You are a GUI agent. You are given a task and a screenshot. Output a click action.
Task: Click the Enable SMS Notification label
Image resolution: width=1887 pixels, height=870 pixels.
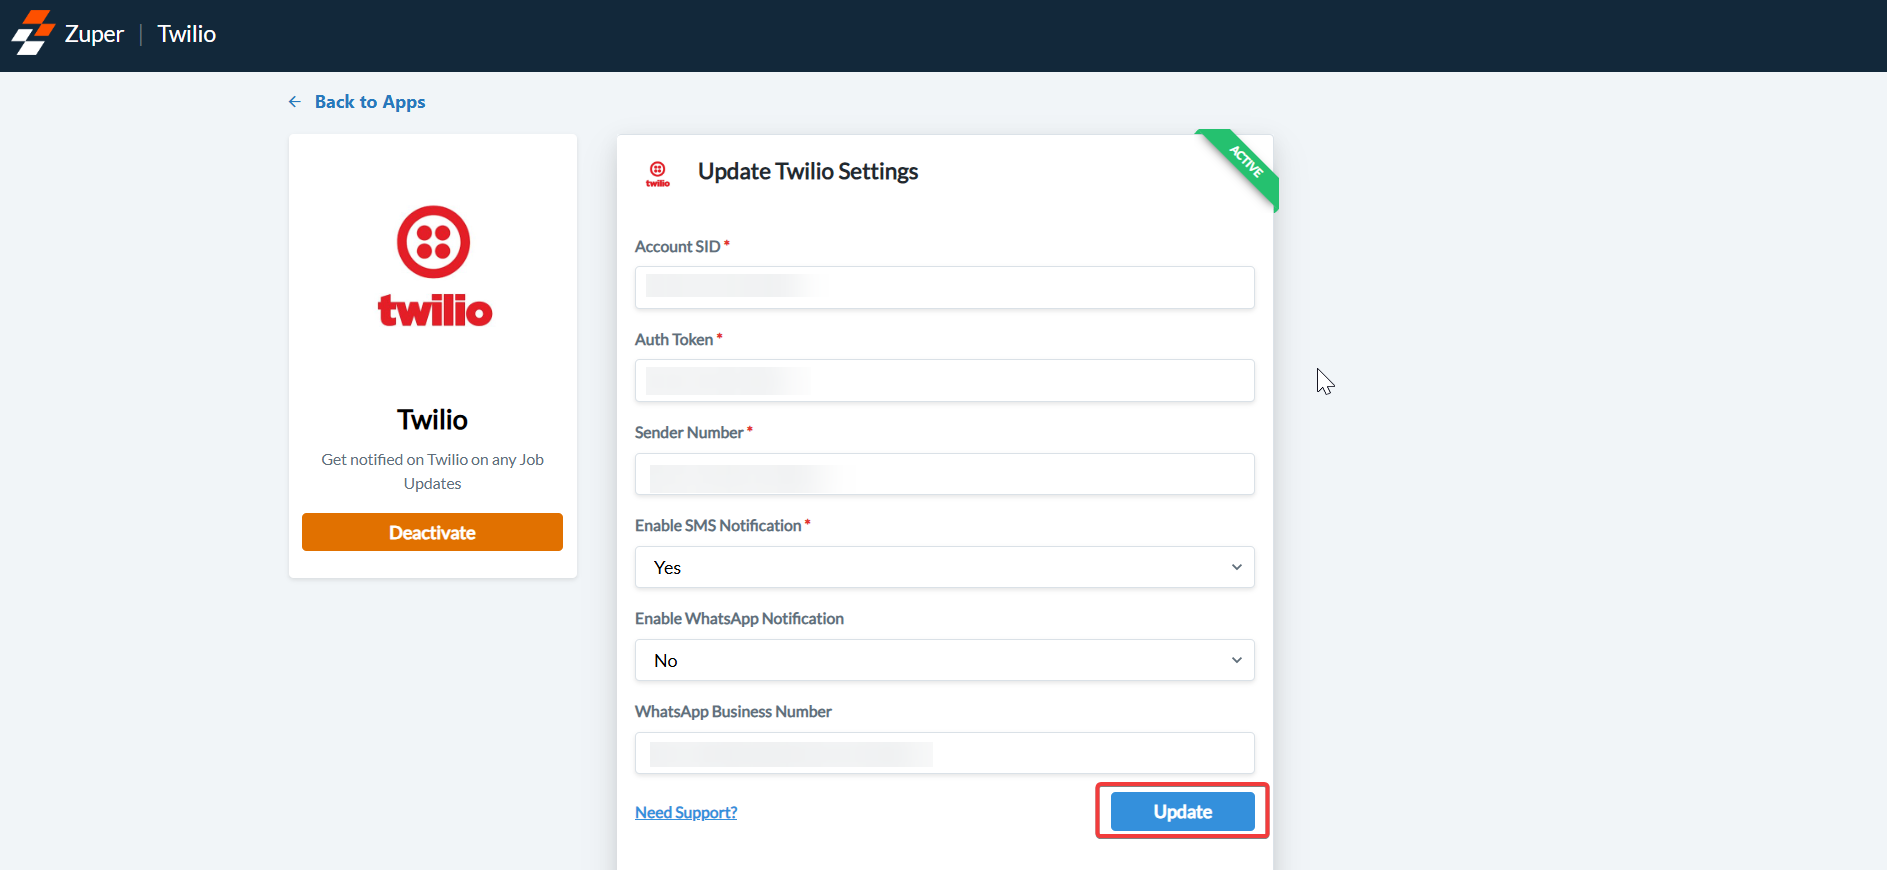pos(718,526)
